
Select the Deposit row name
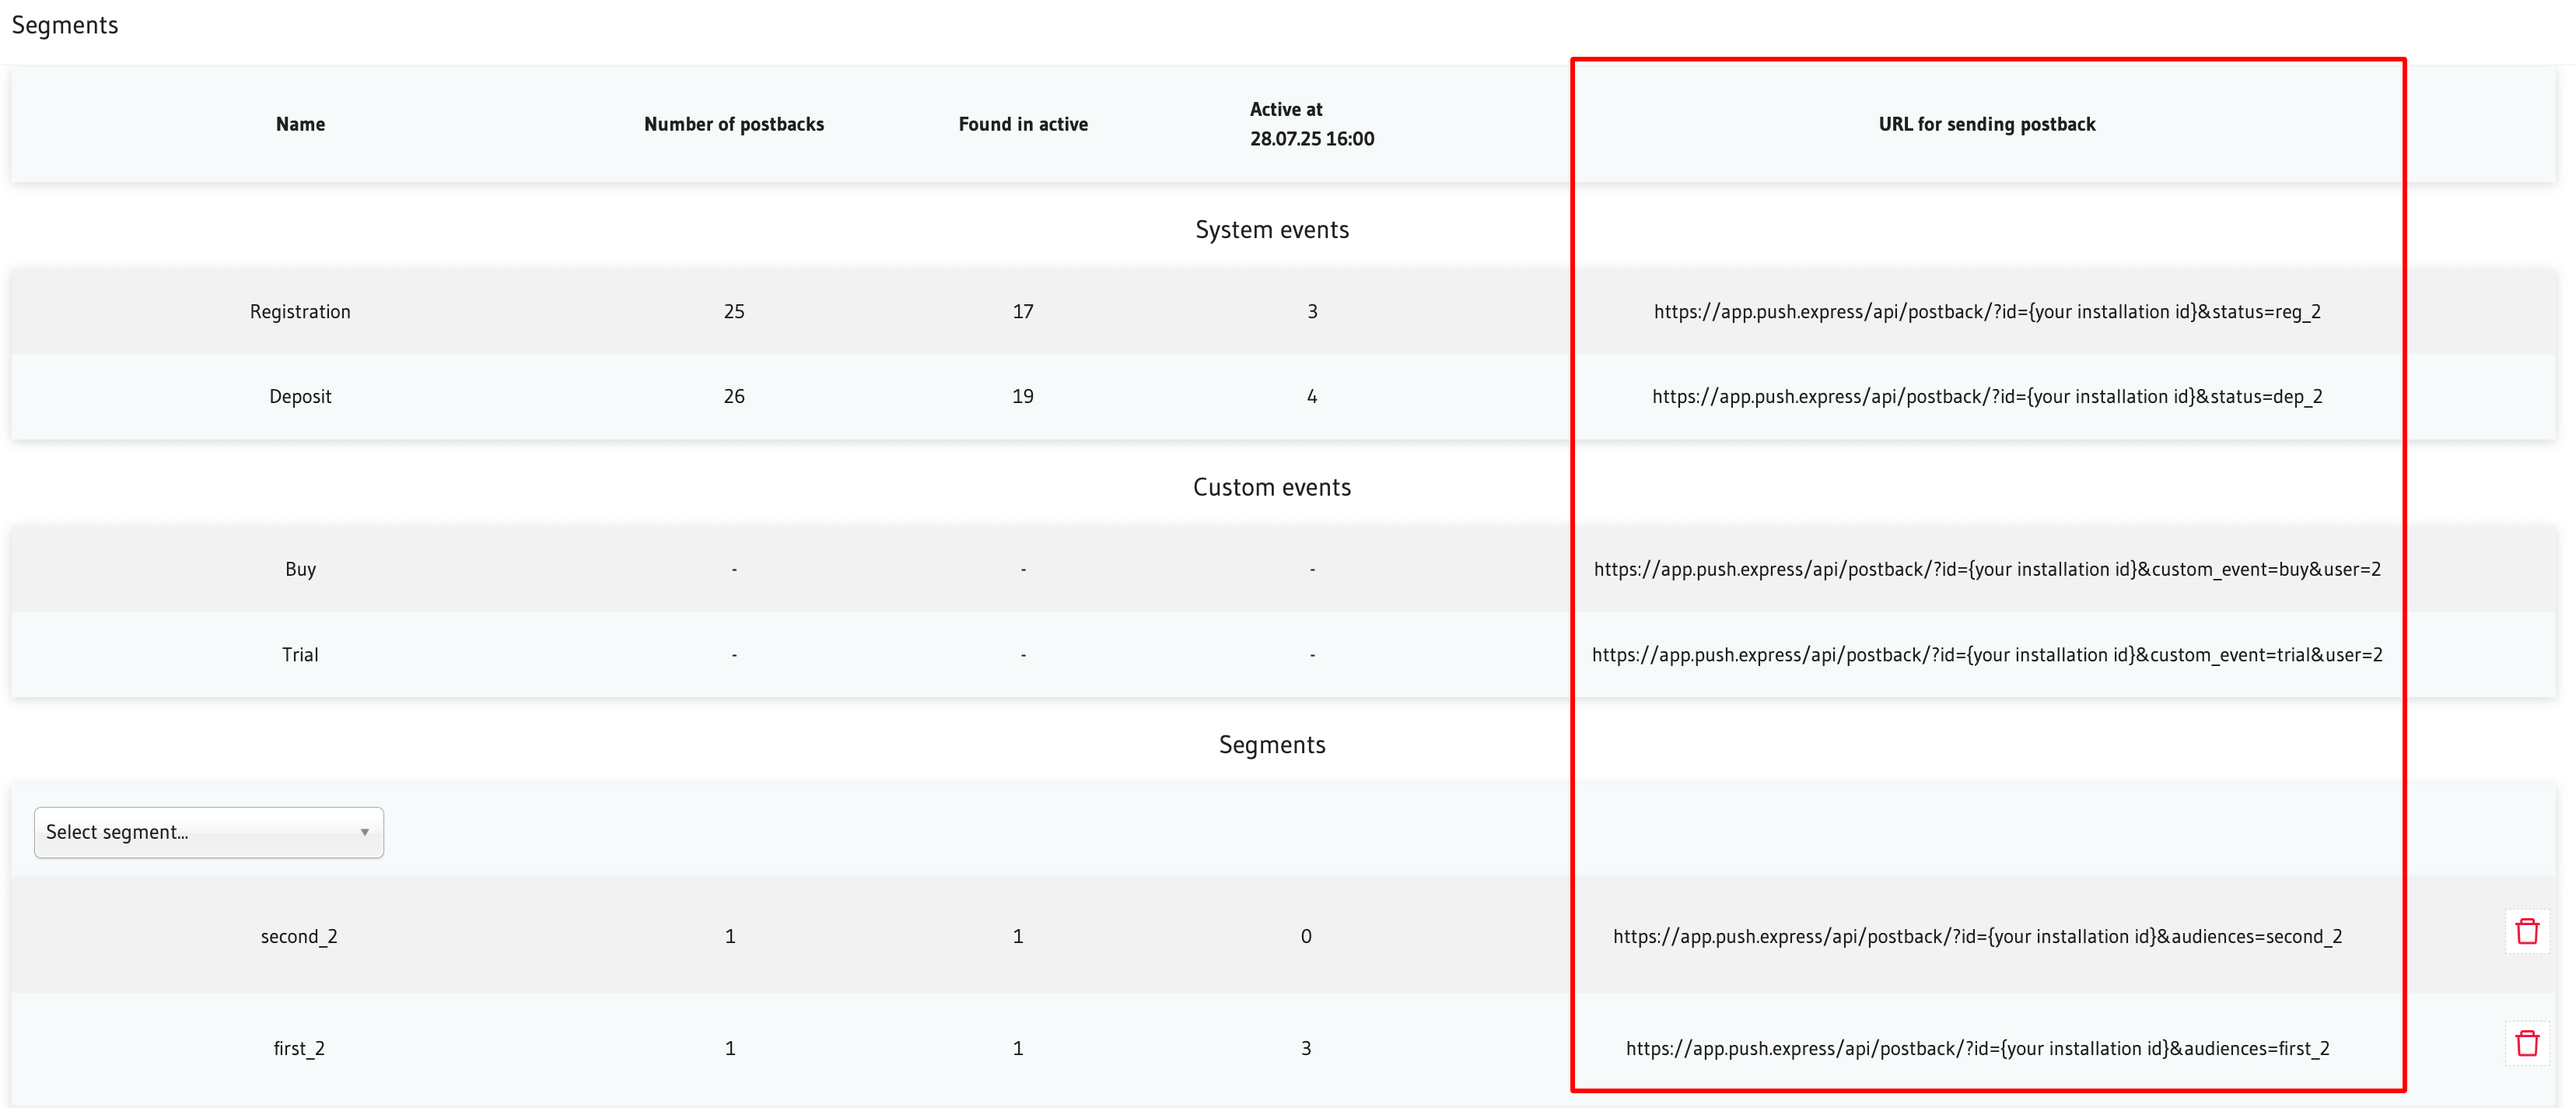point(300,396)
